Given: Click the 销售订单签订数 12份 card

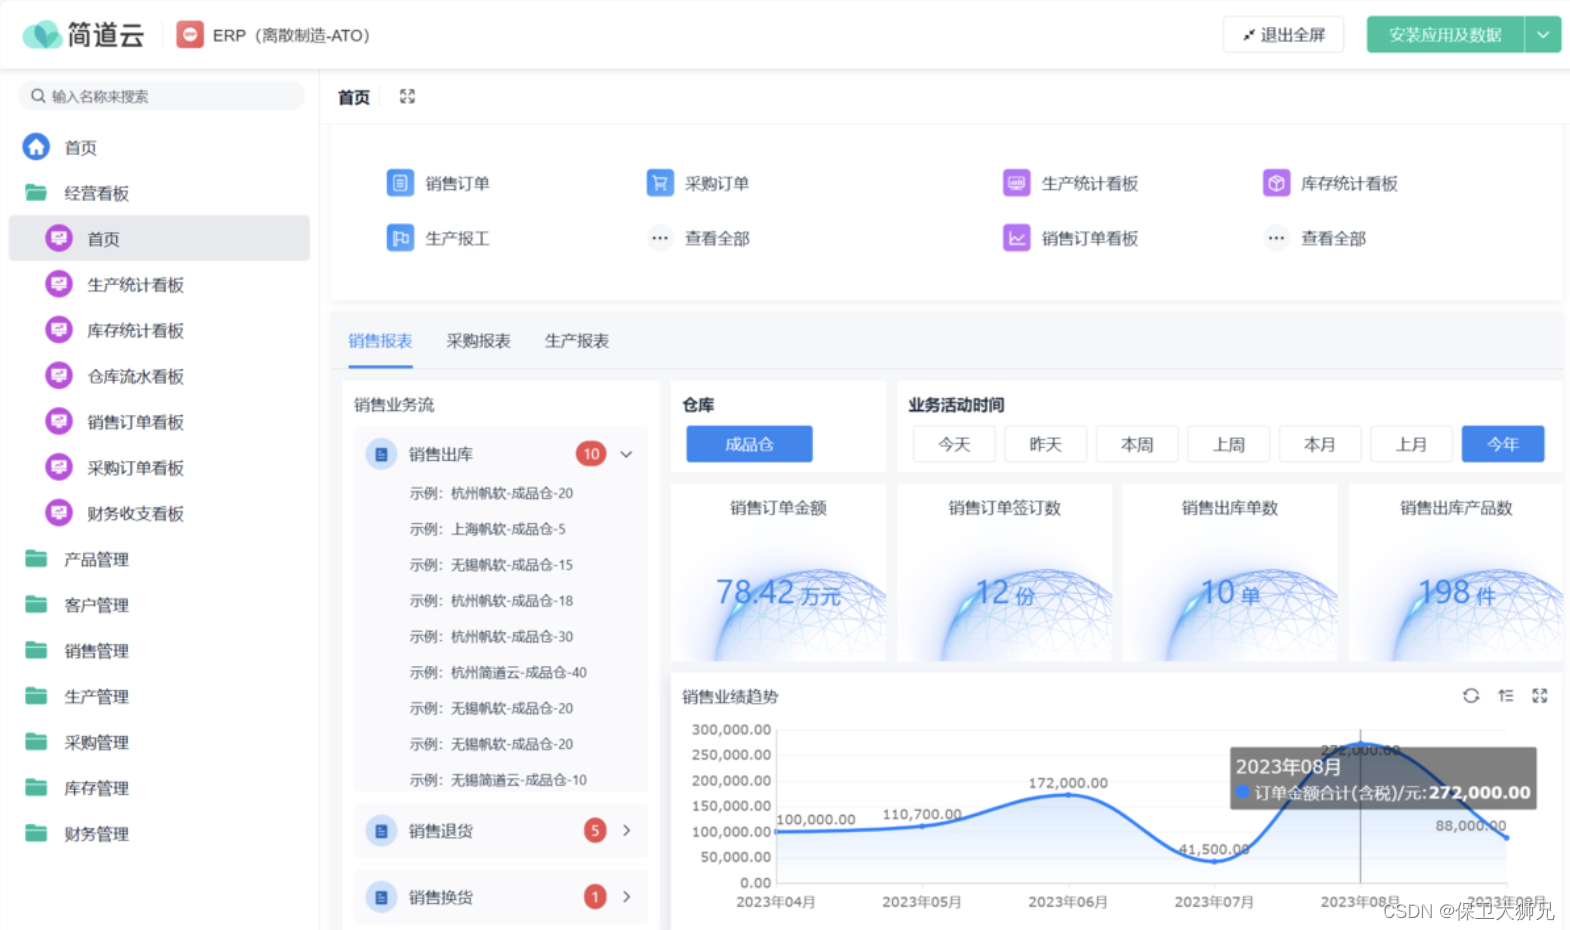Looking at the screenshot, I should [x=1004, y=572].
